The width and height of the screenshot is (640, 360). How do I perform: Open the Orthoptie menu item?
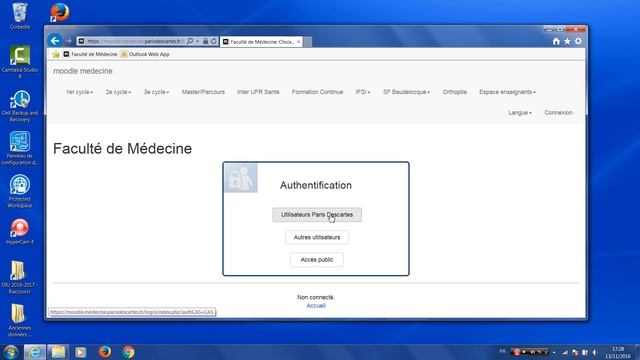(x=455, y=92)
